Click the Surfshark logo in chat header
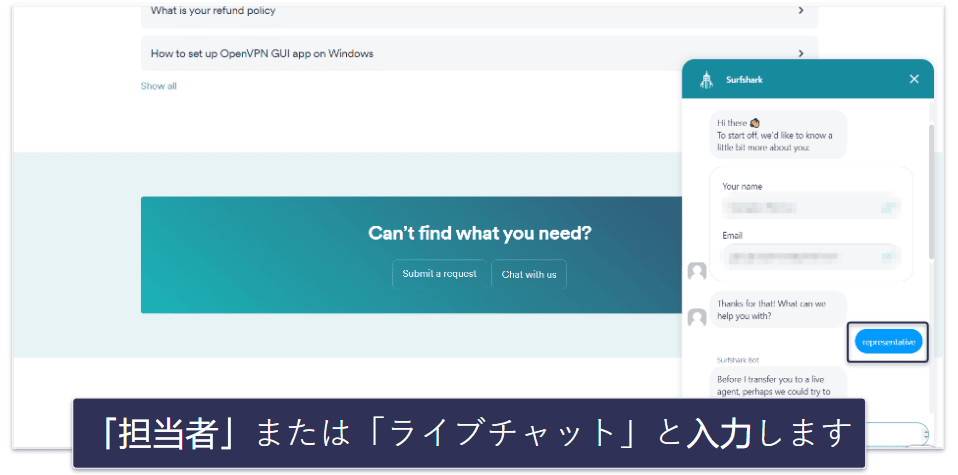This screenshot has height=475, width=958. tap(706, 79)
